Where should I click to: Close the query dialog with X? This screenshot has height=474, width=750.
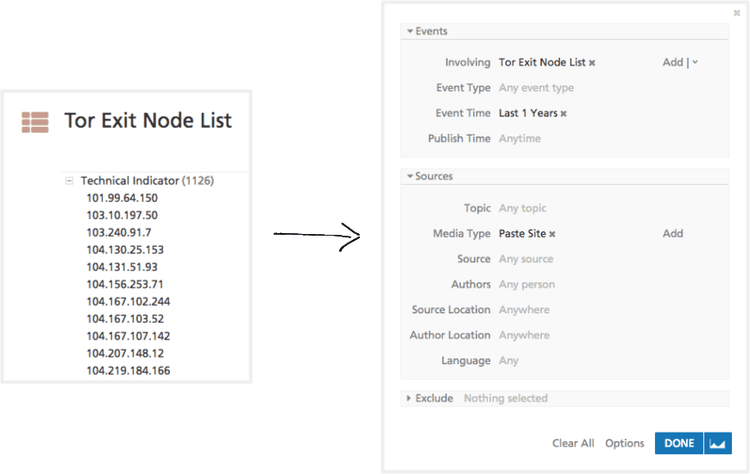click(x=737, y=13)
